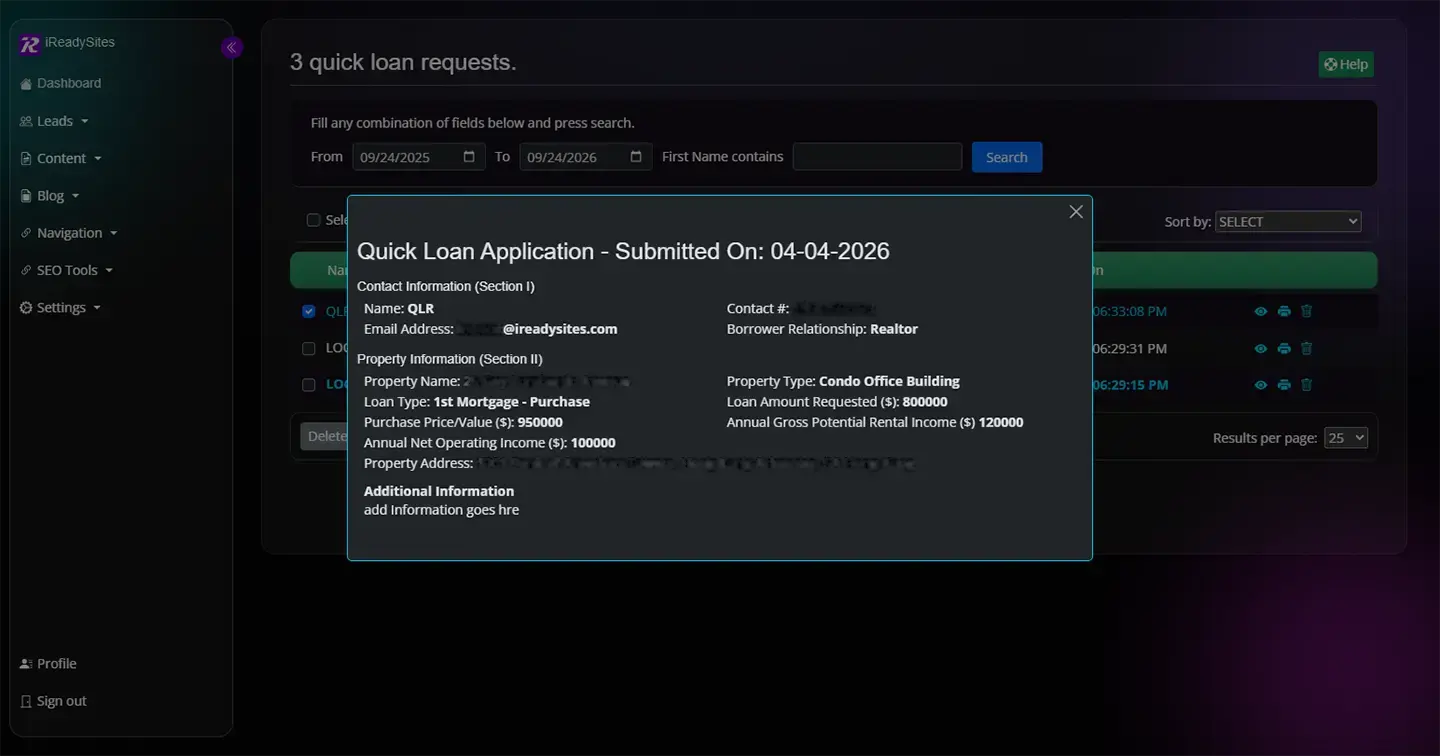The image size is (1440, 756).
Task: Open the green Help button
Action: [1346, 64]
